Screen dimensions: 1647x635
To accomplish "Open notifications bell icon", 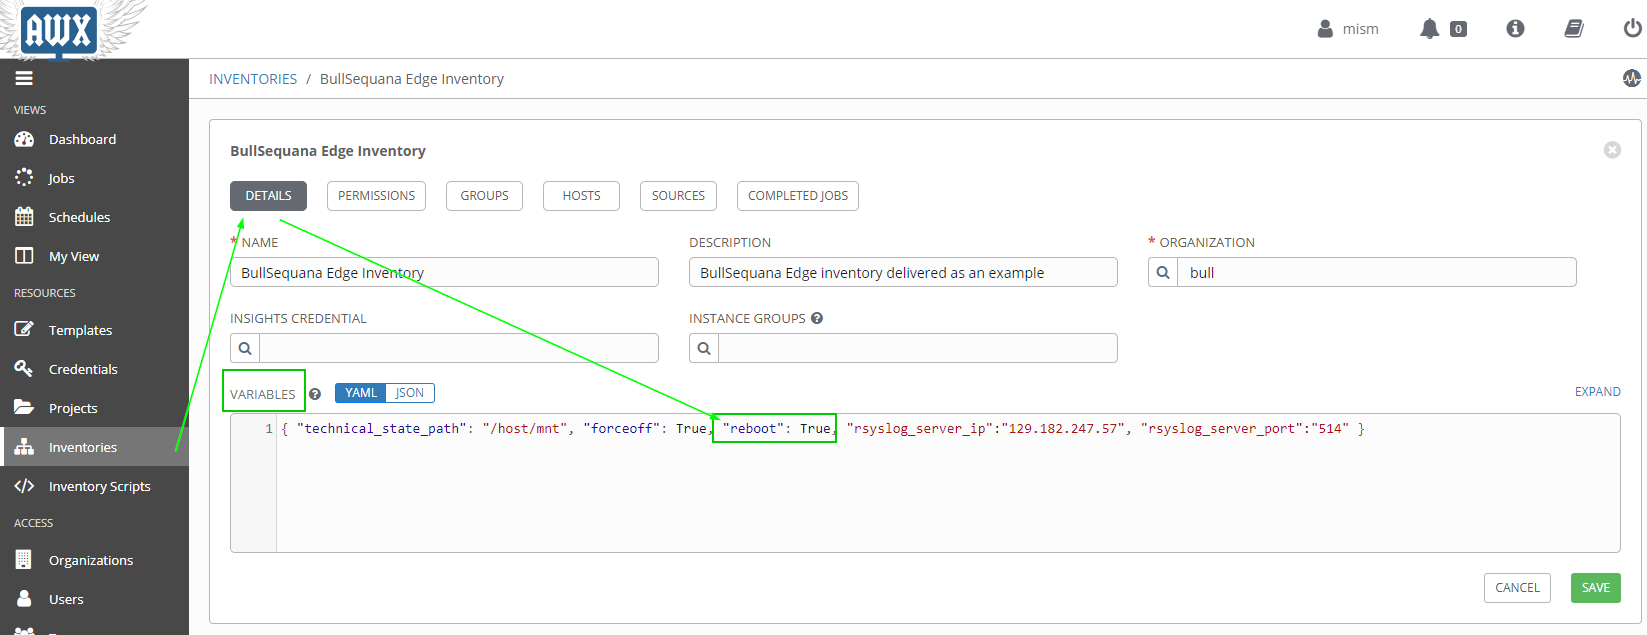I will (x=1430, y=29).
